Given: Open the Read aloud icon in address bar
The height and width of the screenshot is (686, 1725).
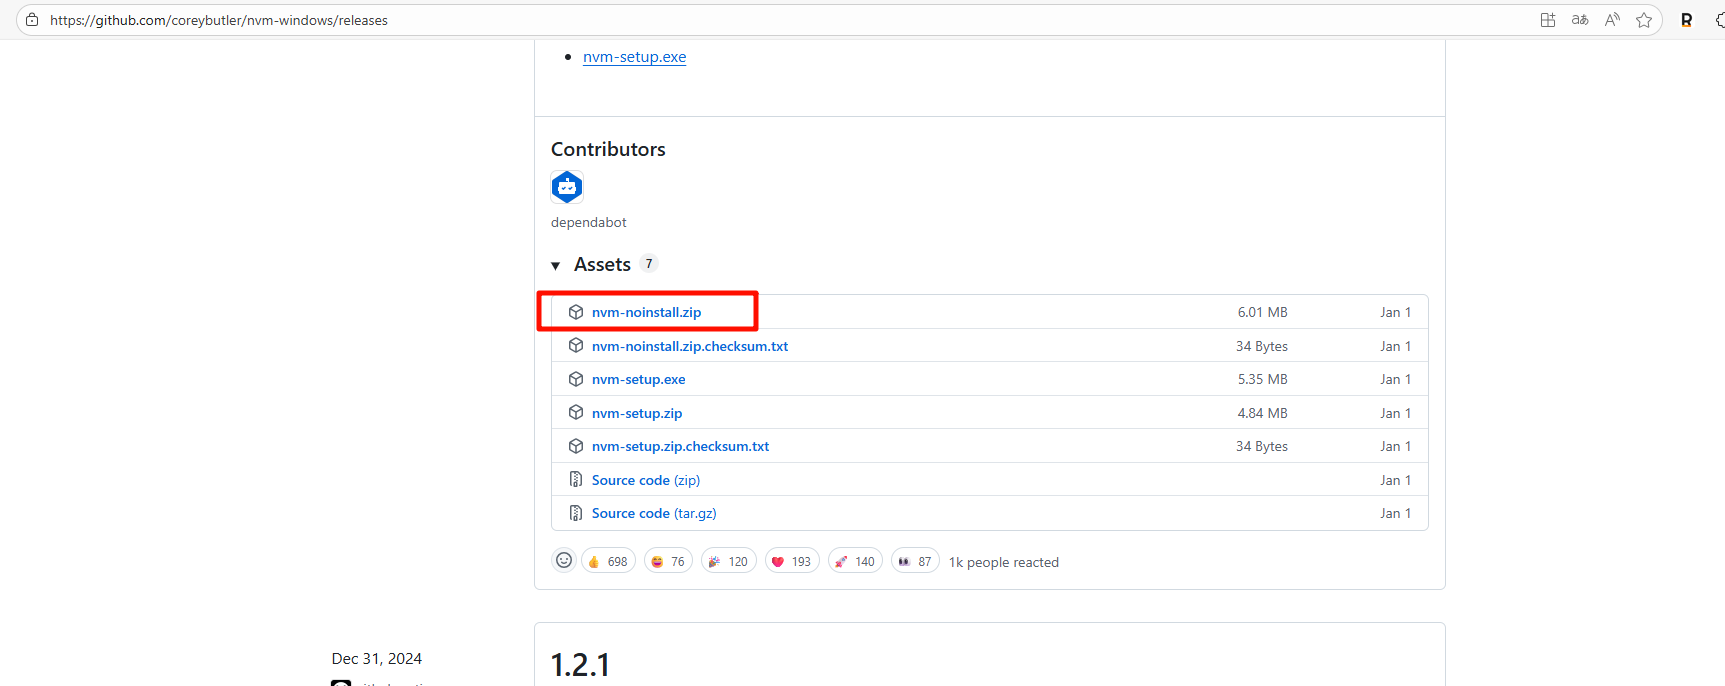Looking at the screenshot, I should (x=1612, y=20).
